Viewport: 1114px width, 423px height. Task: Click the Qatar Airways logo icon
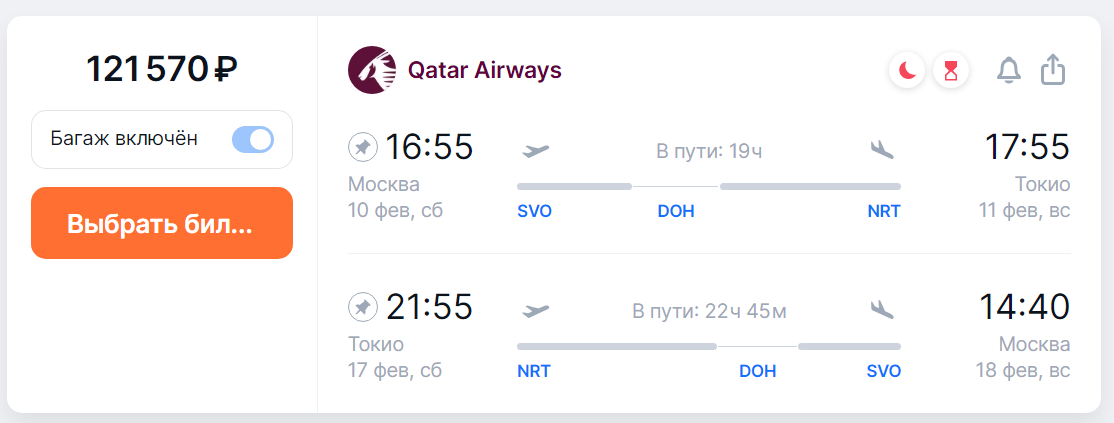(x=371, y=70)
